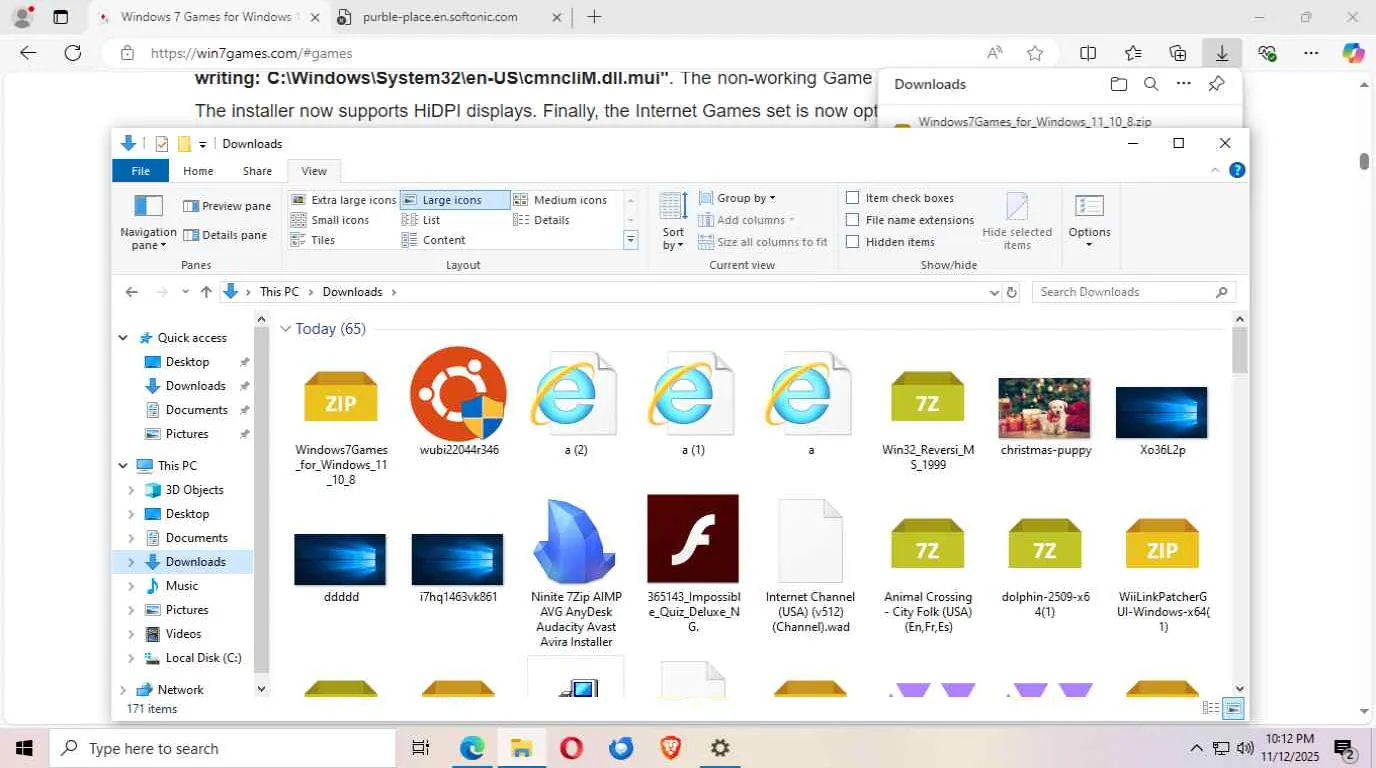
Task: Click the Explorer Up one level arrow
Action: 206,292
